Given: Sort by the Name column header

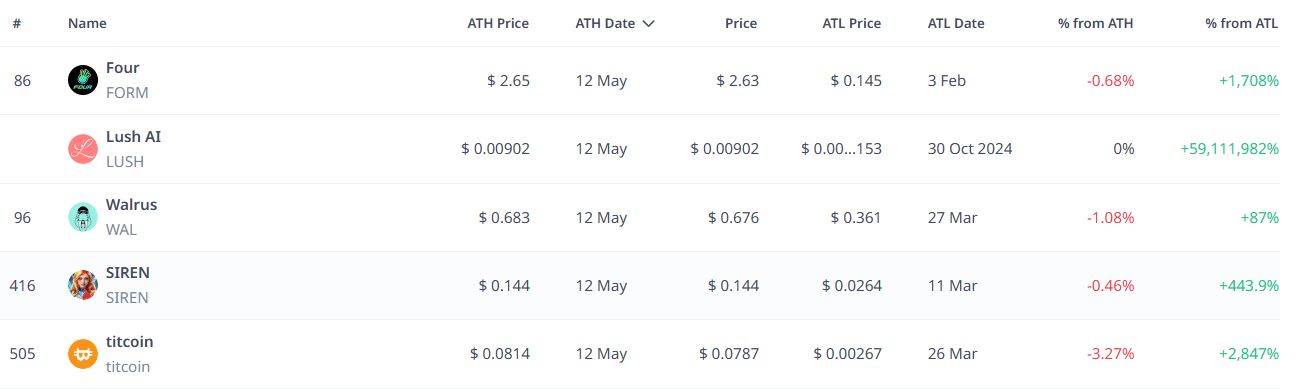Looking at the screenshot, I should click(x=87, y=23).
